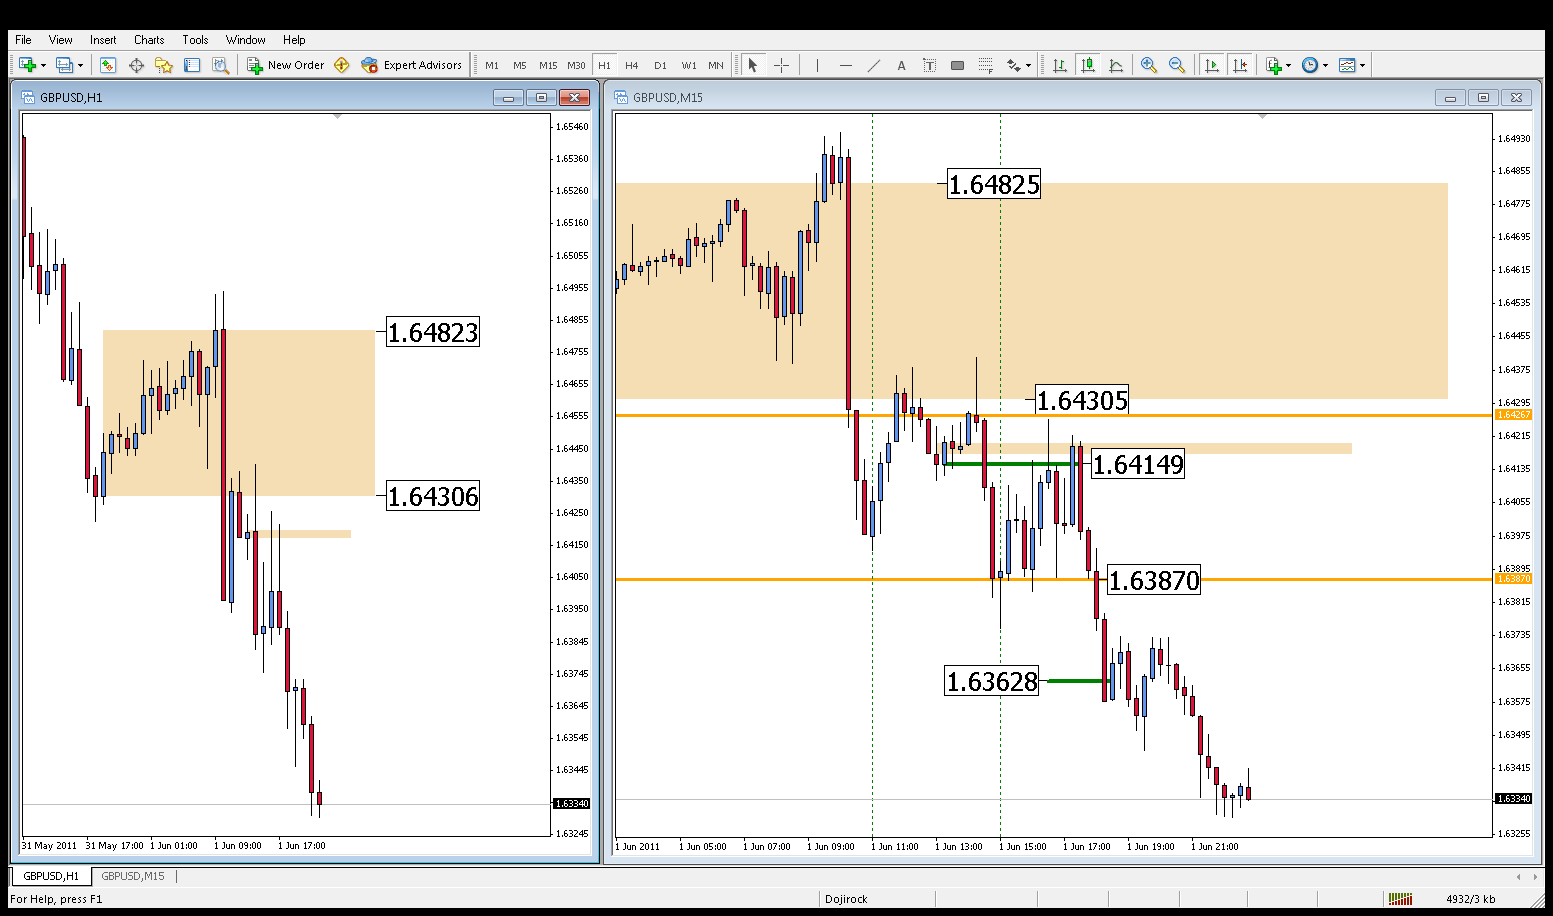Screen dimensions: 1553x916
Task: Click the 1.64267 orange price level tag
Action: click(x=1513, y=415)
